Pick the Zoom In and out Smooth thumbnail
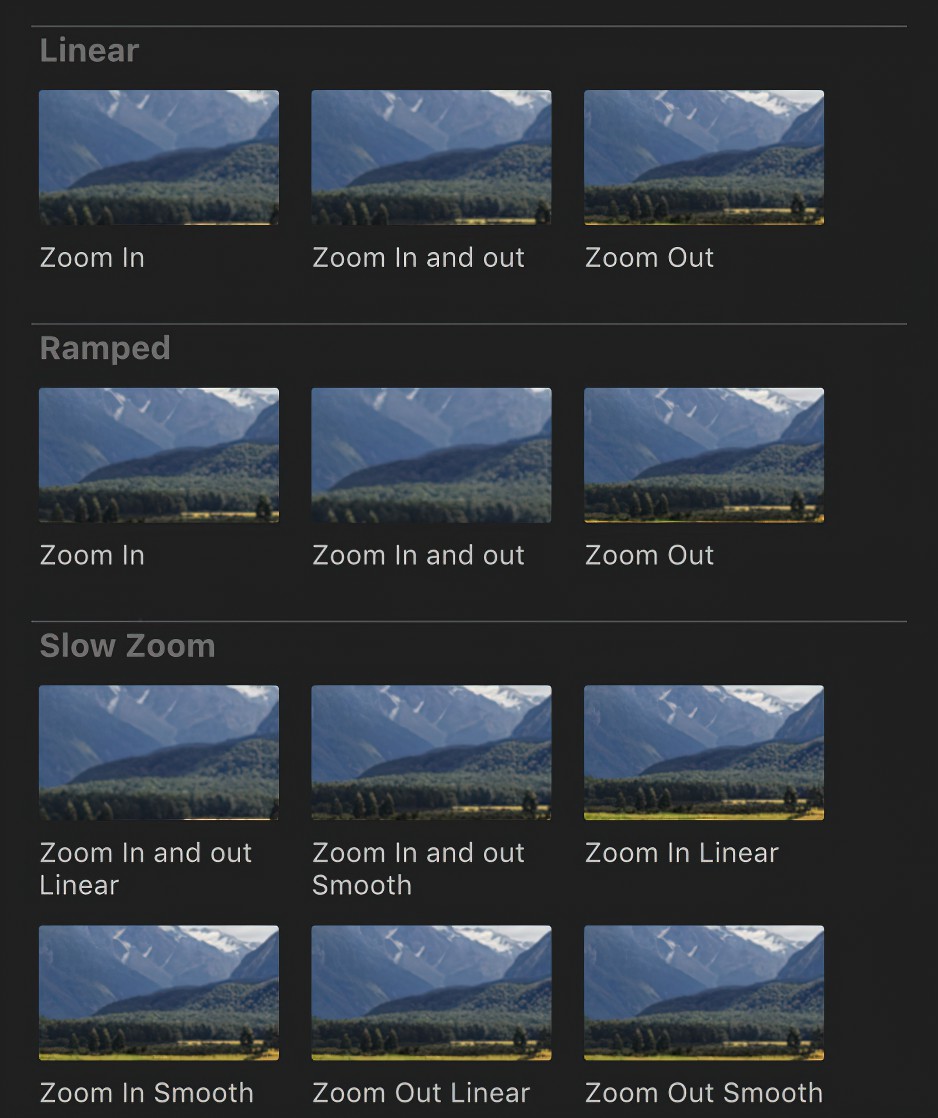The width and height of the screenshot is (938, 1118). [431, 752]
